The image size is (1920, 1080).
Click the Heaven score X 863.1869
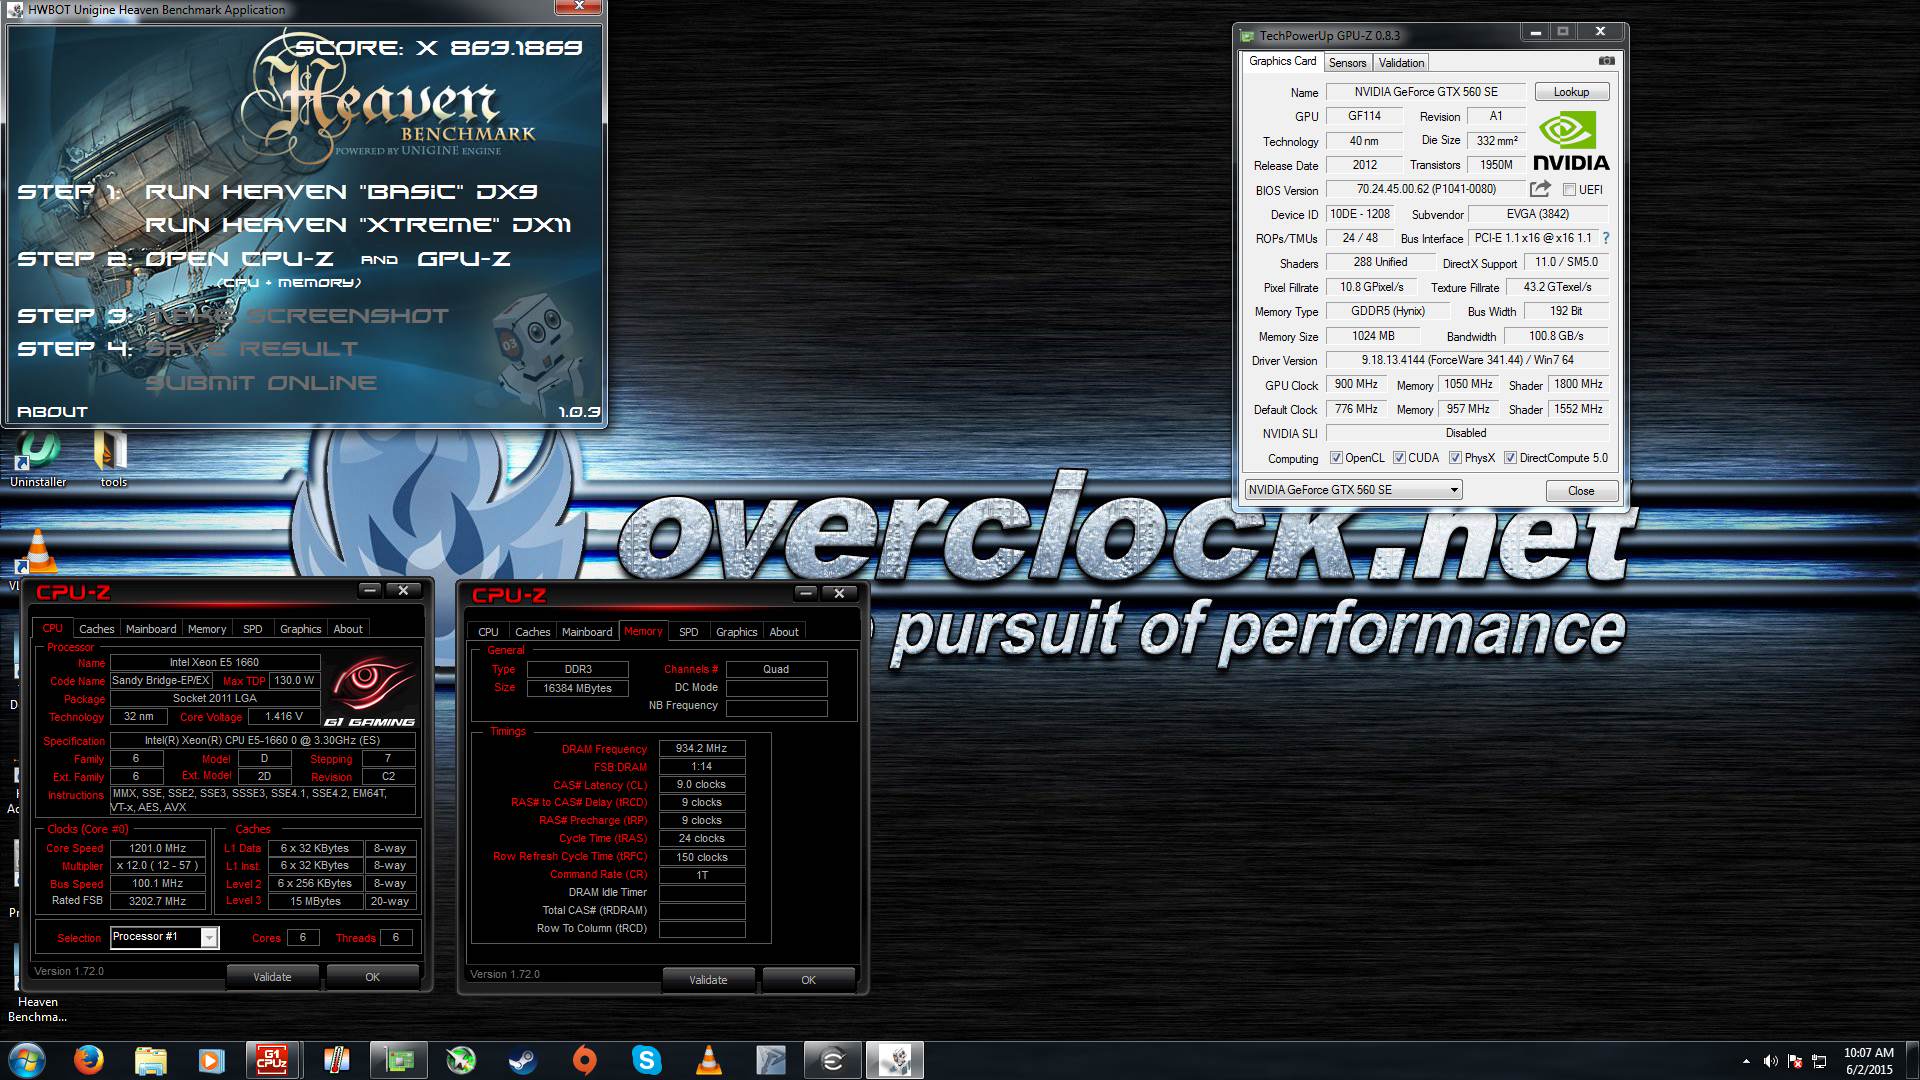(438, 48)
